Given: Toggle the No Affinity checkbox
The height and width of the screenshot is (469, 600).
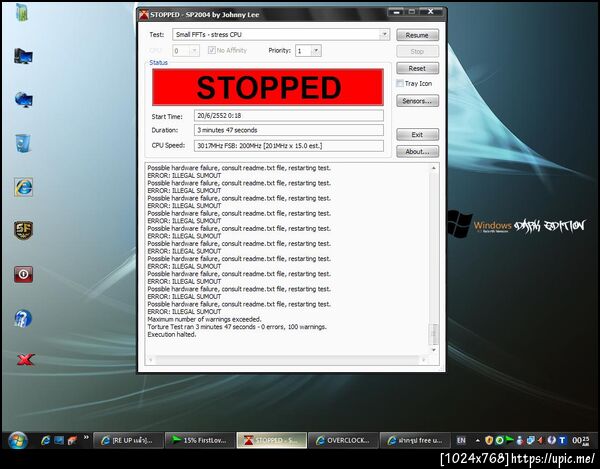Looking at the screenshot, I should click(212, 50).
